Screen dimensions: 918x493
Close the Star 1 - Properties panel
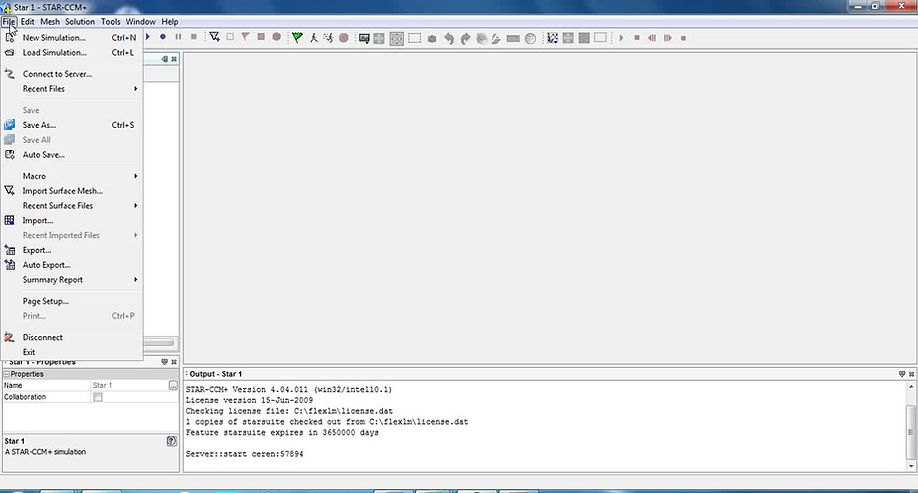pos(174,362)
